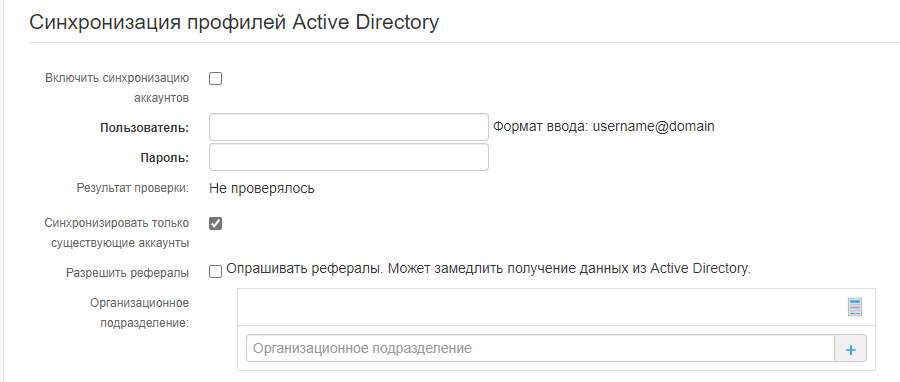Click 'Синхронизировать только существующие аккаунты' label

coord(117,233)
